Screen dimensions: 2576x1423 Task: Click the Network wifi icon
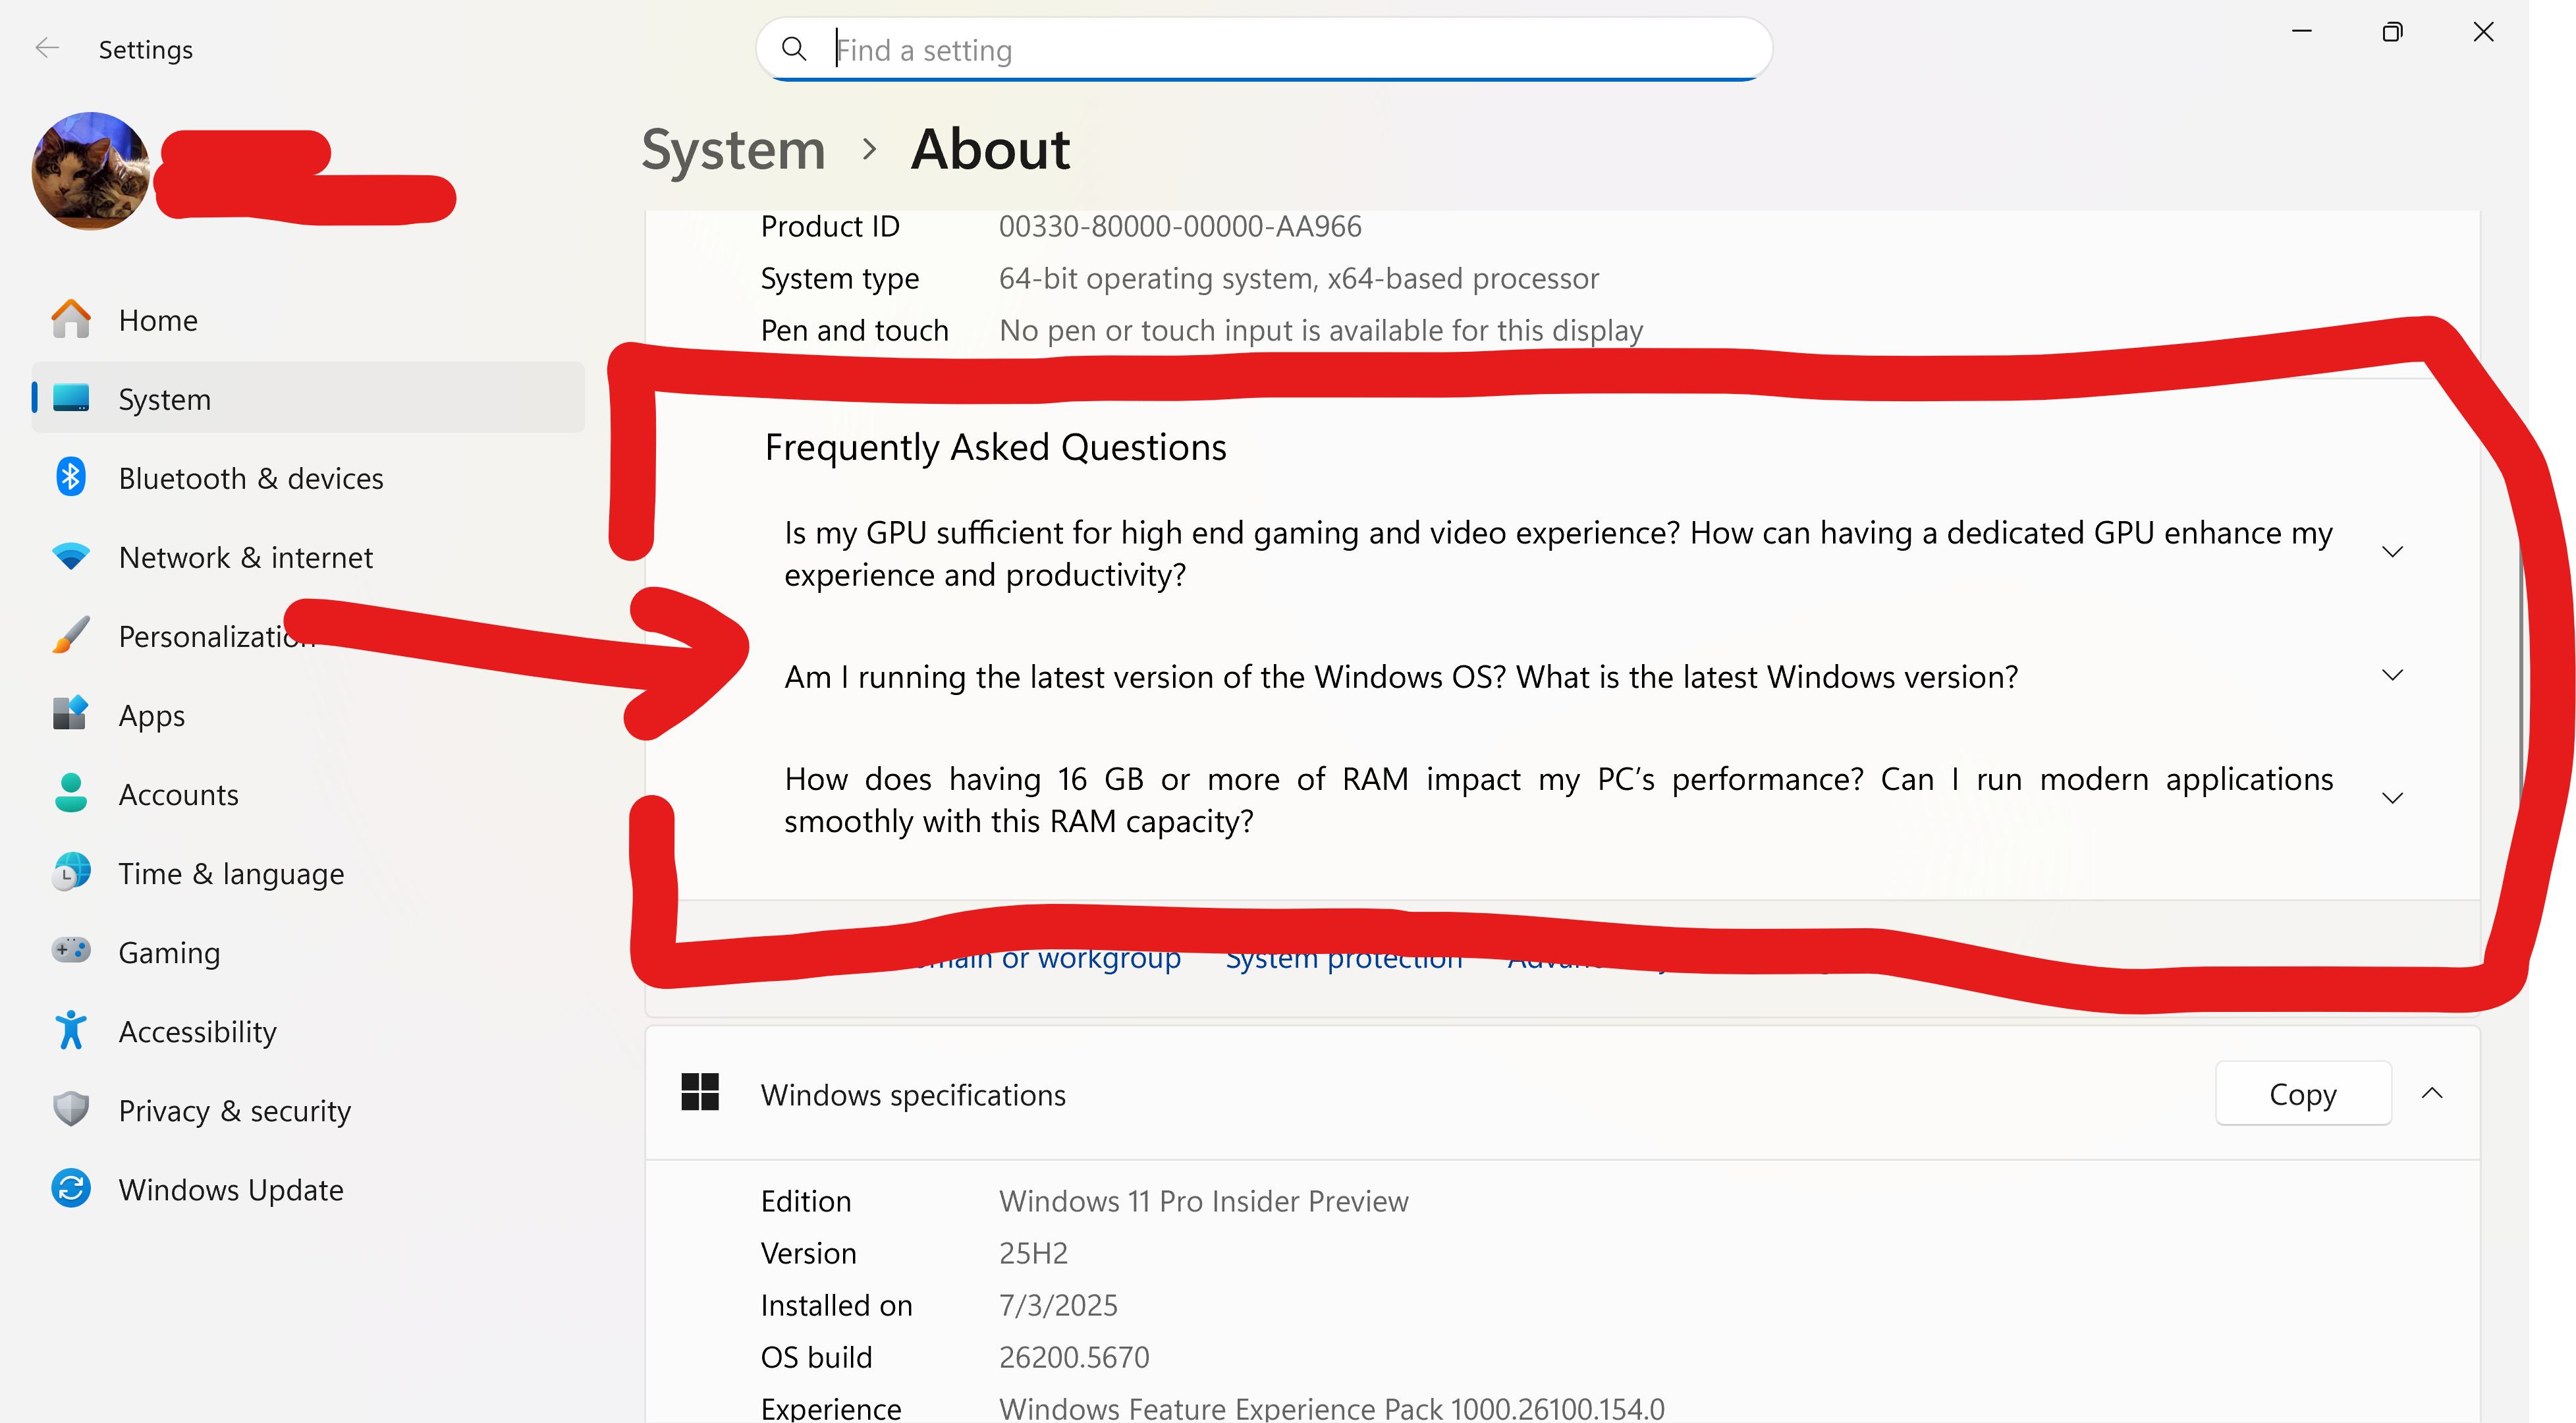tap(71, 556)
